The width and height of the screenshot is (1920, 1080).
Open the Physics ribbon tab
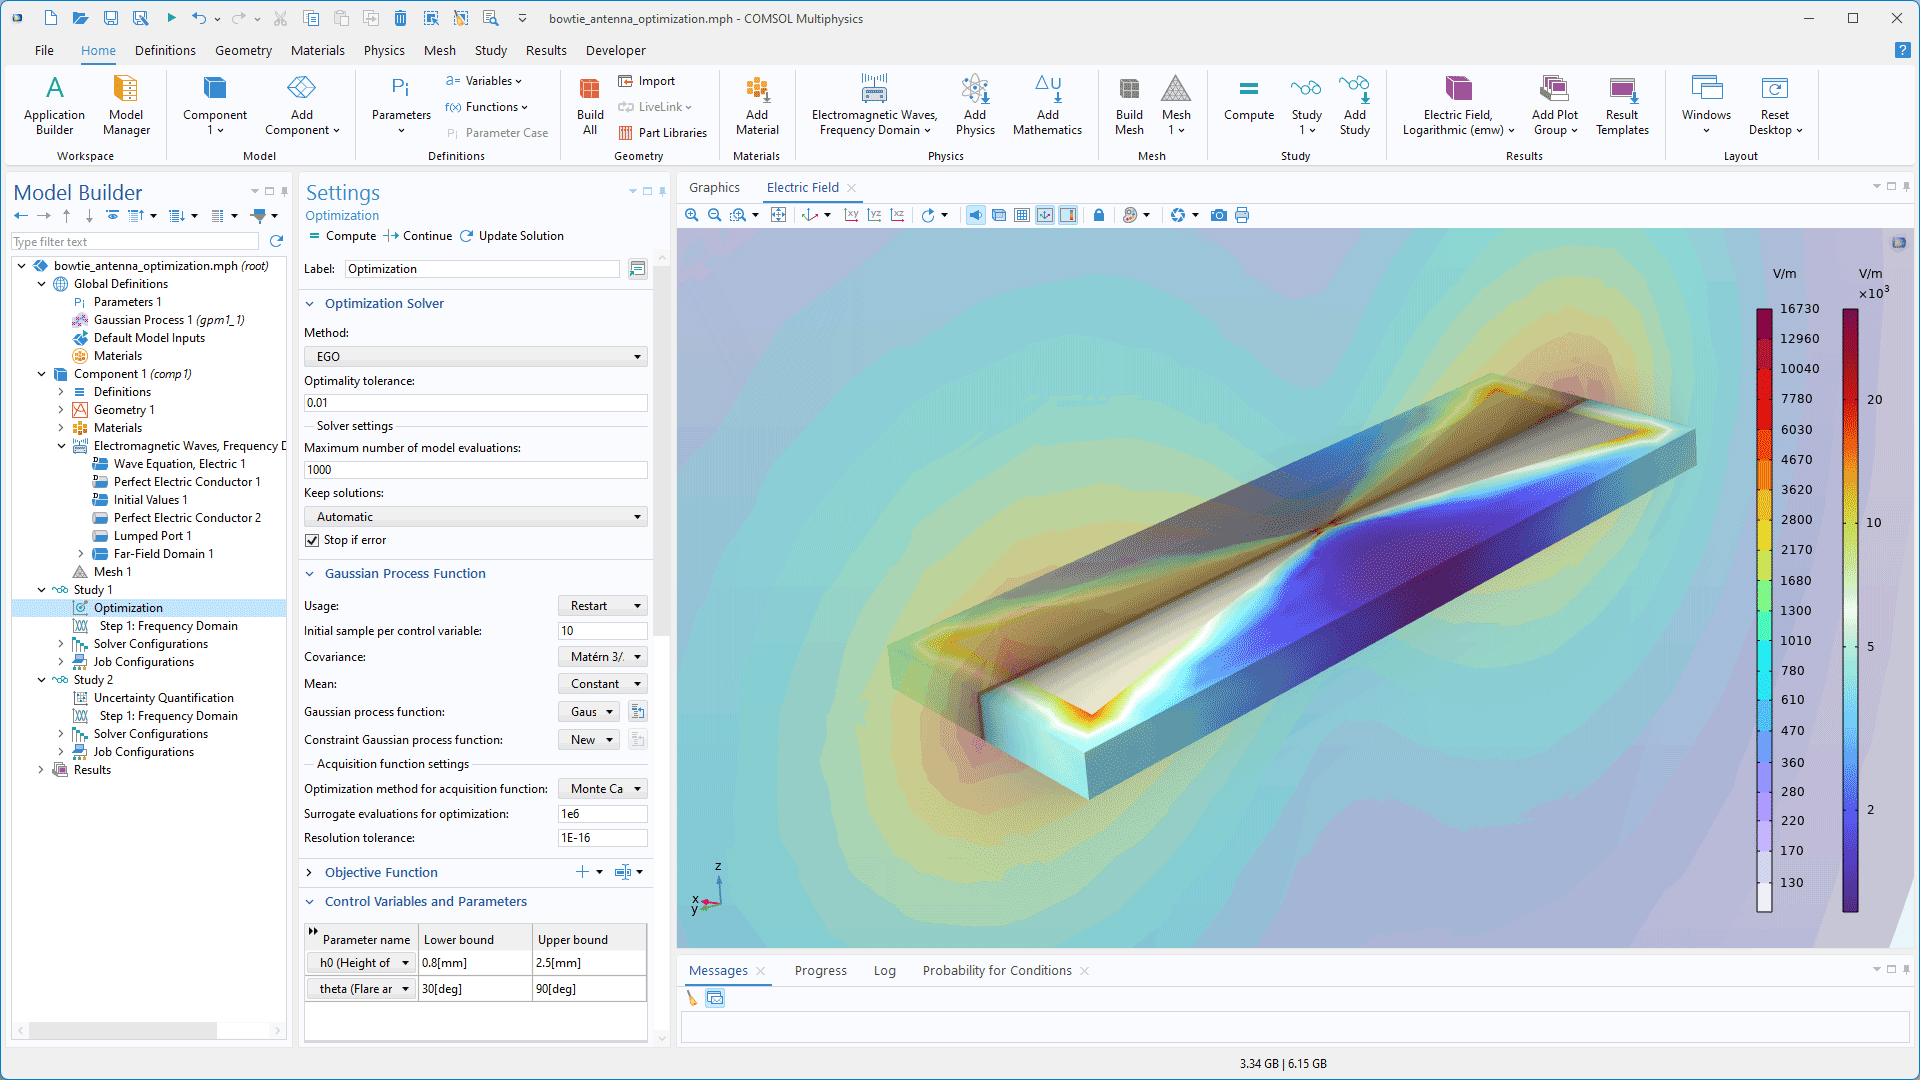click(x=384, y=50)
